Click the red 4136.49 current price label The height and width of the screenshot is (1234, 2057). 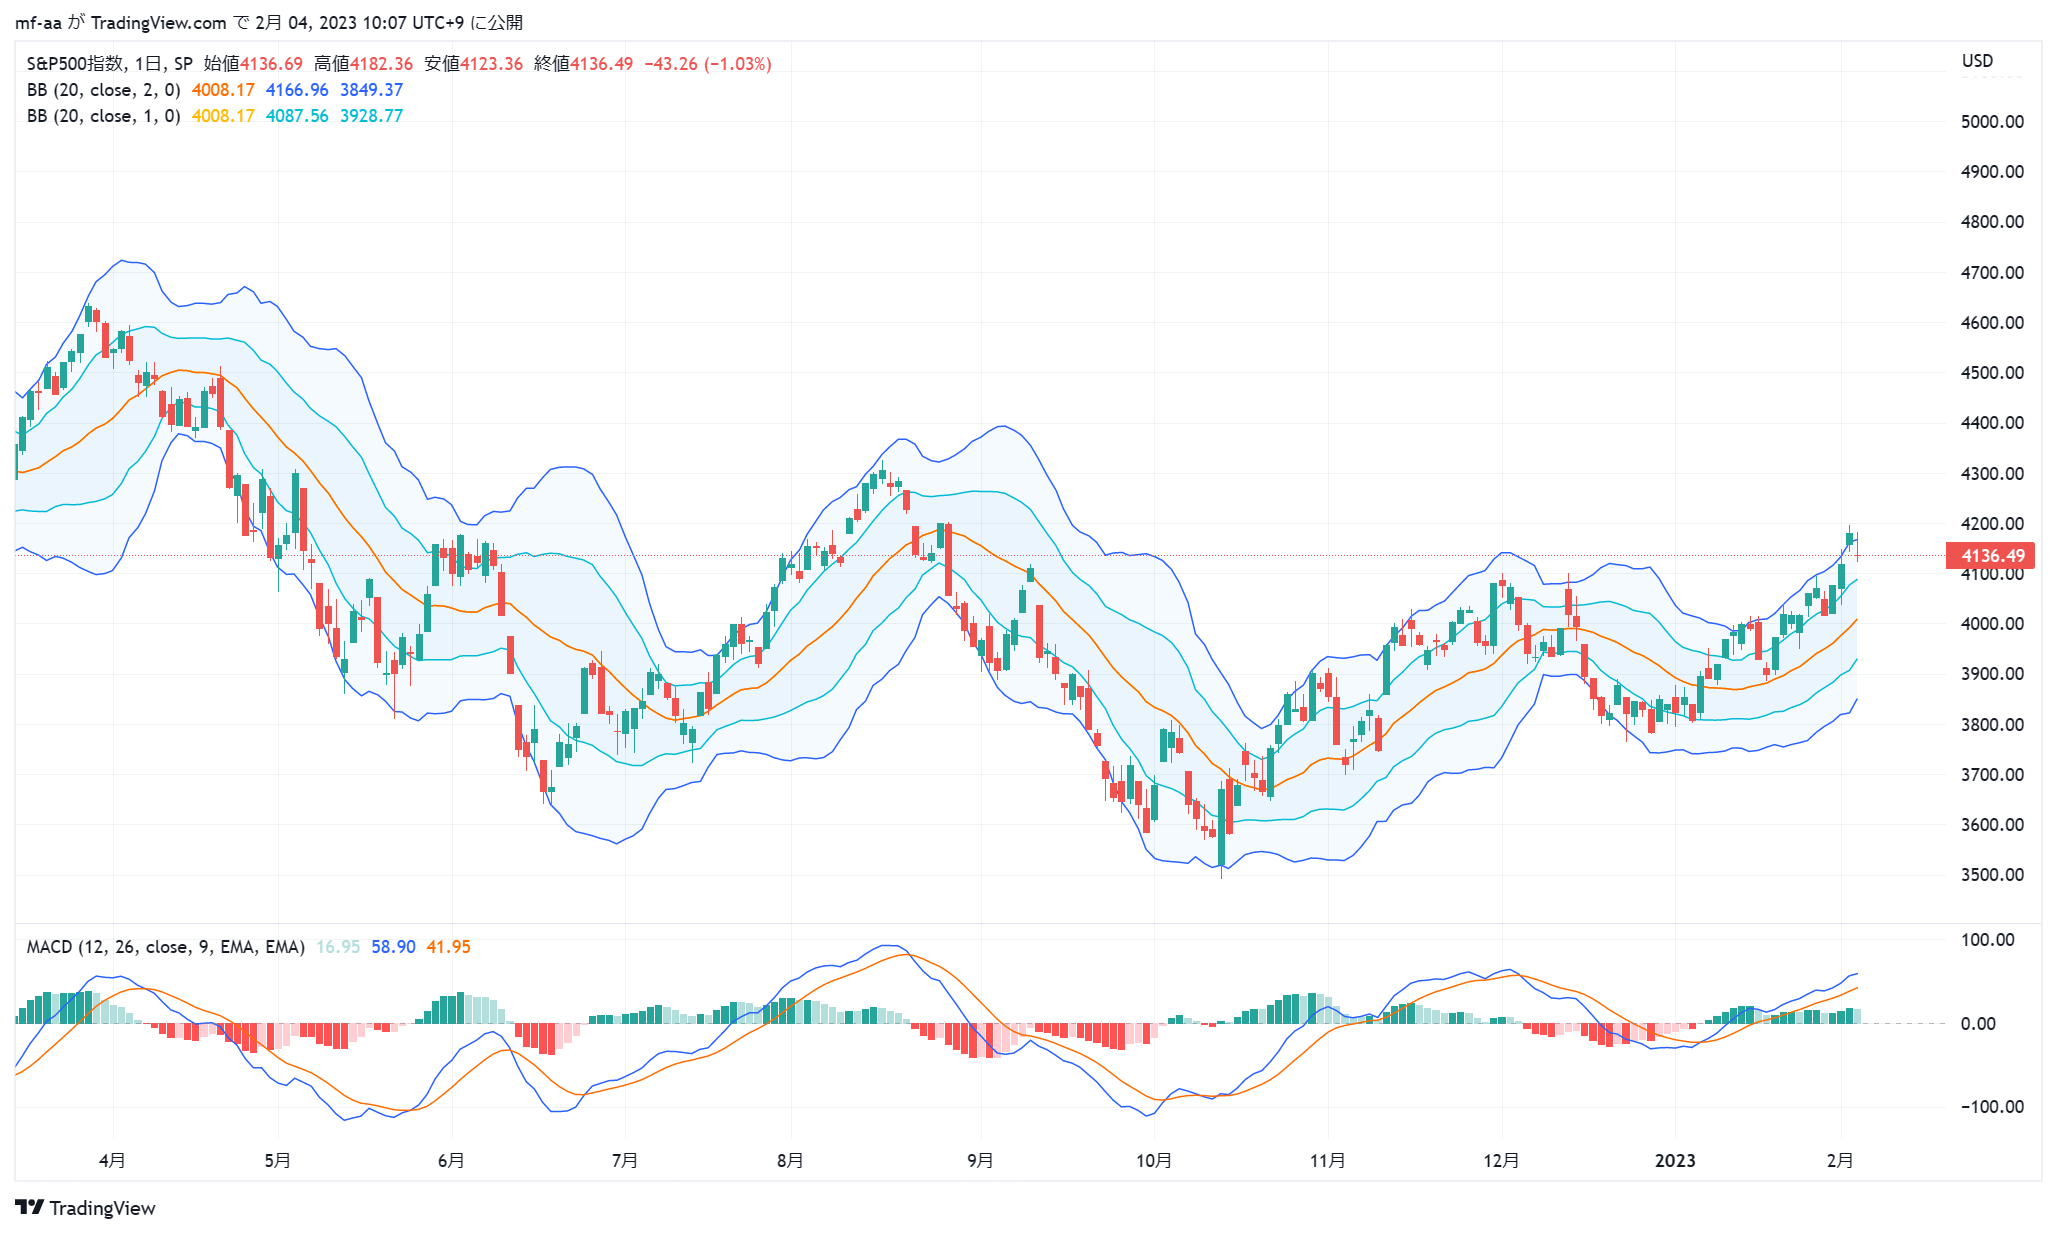click(1992, 555)
